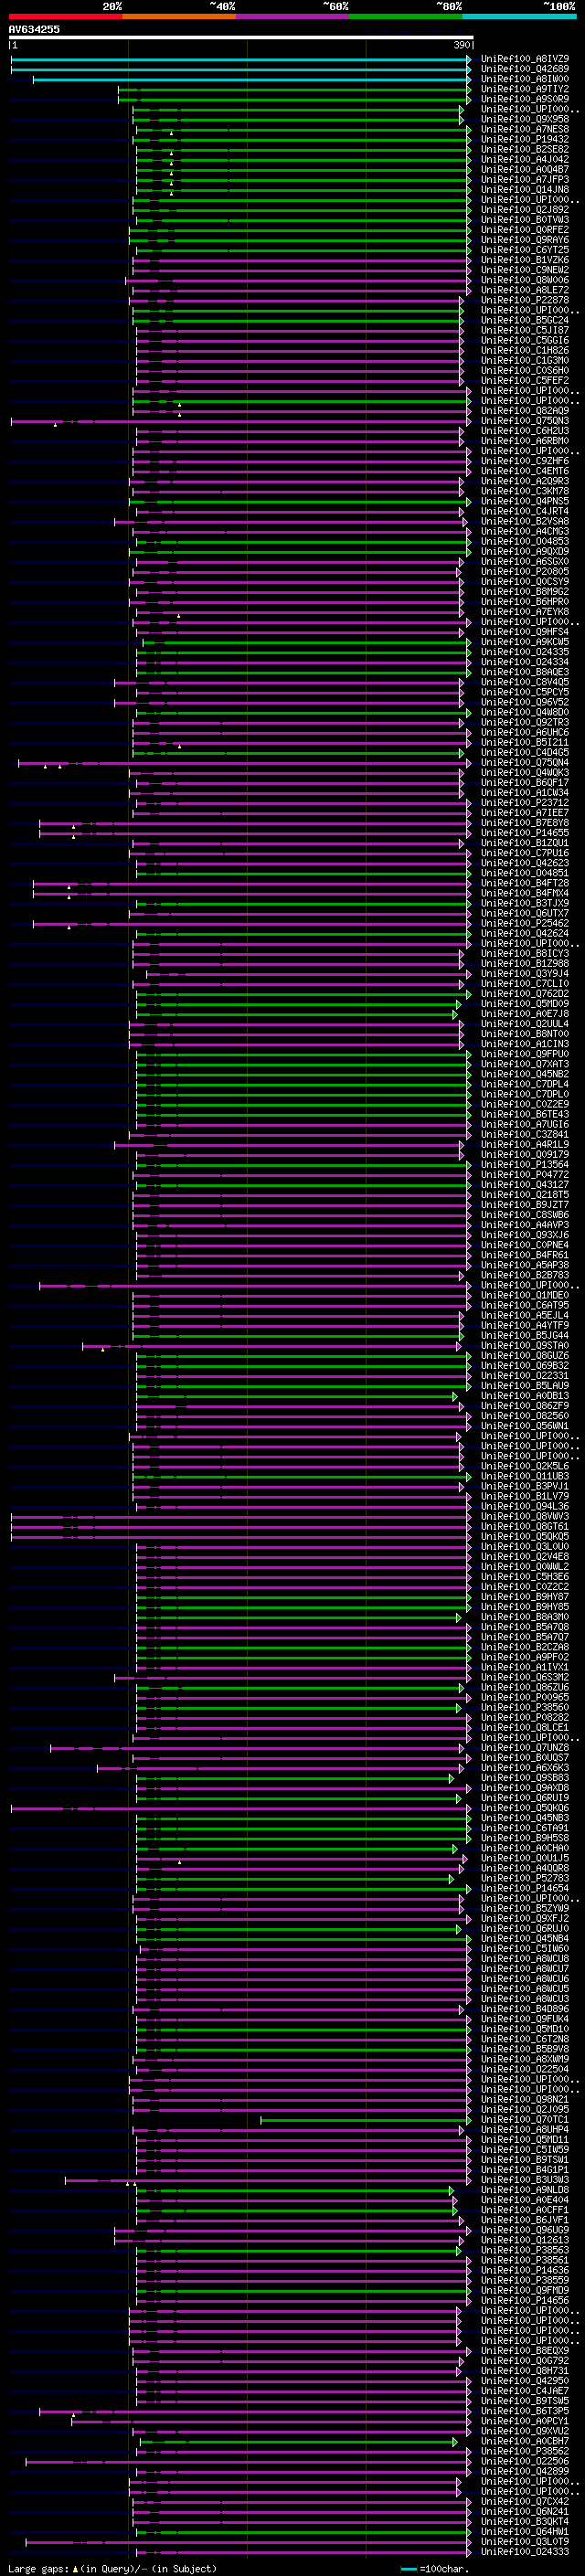Click the white query ruler bar
The image size is (585, 2576).
pos(241,38)
